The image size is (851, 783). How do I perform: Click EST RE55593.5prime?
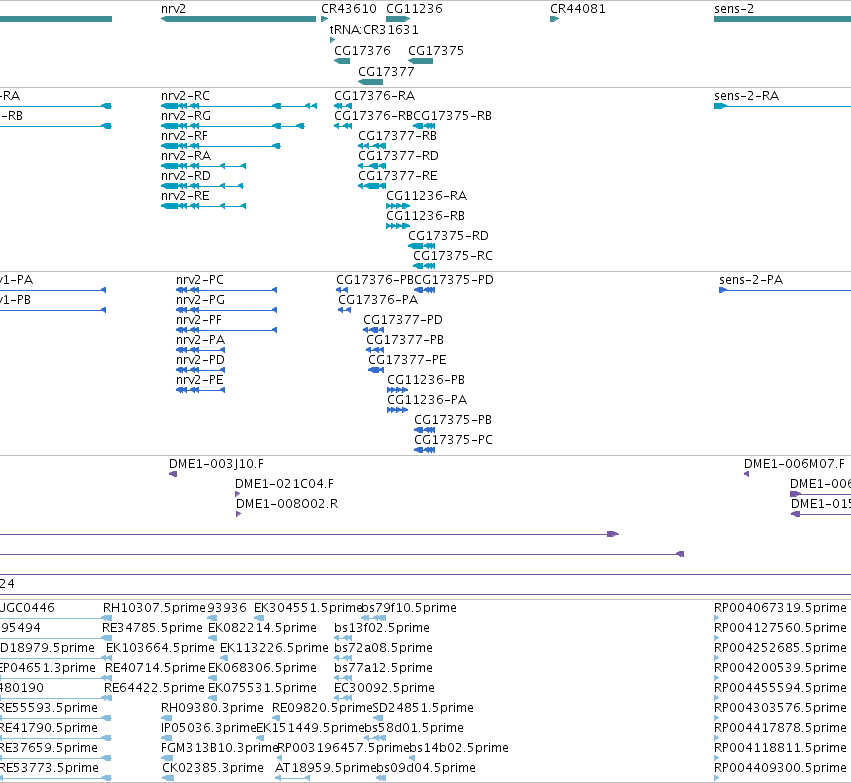pyautogui.click(x=48, y=709)
